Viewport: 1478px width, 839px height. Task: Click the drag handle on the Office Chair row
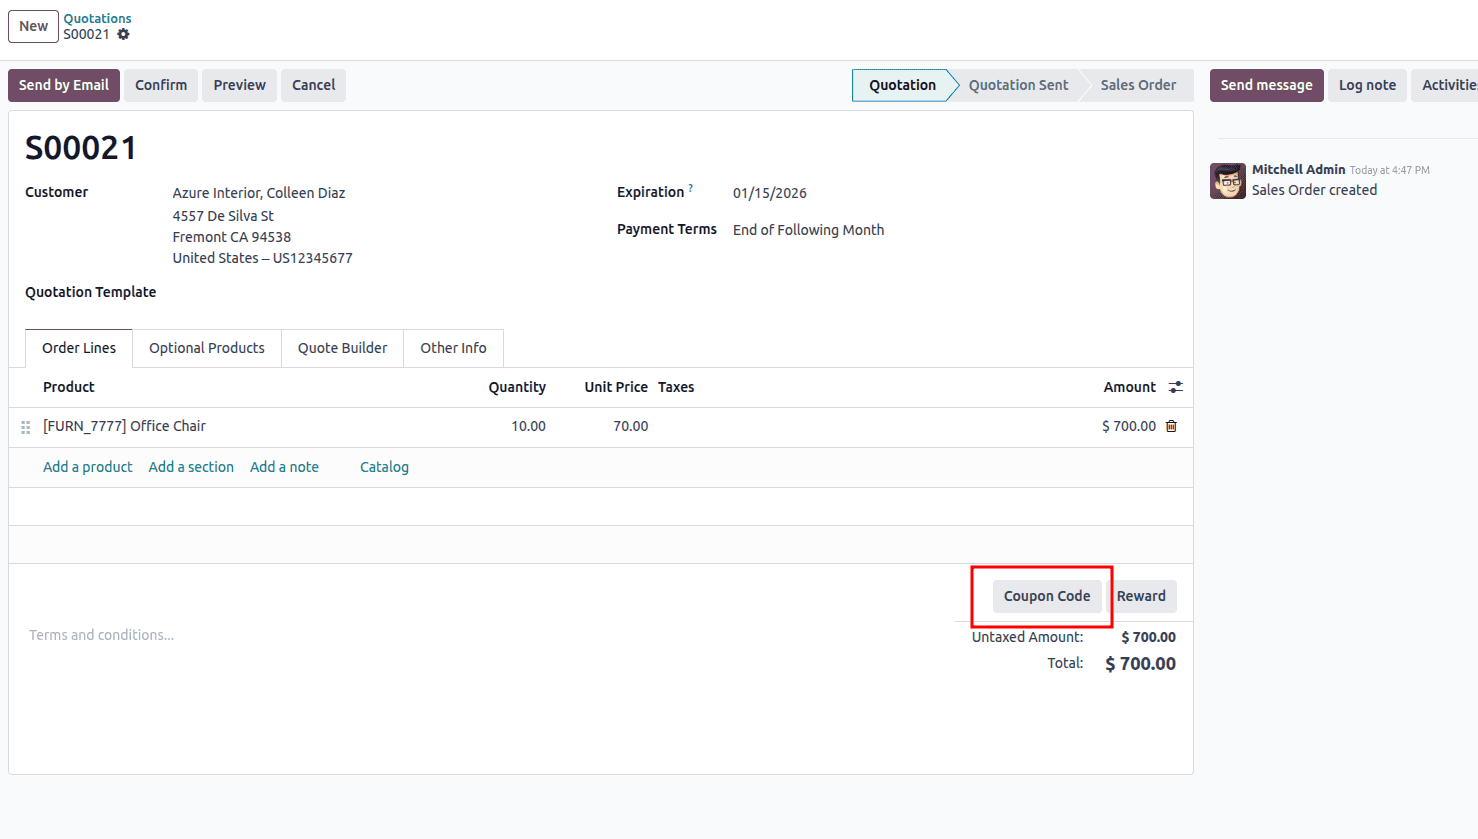[x=25, y=426]
